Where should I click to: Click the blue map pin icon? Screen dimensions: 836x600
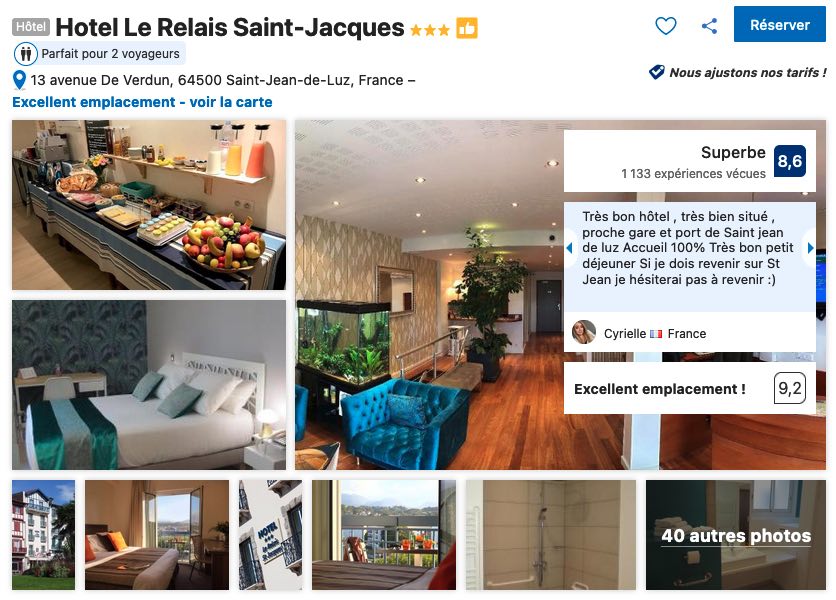tap(19, 81)
